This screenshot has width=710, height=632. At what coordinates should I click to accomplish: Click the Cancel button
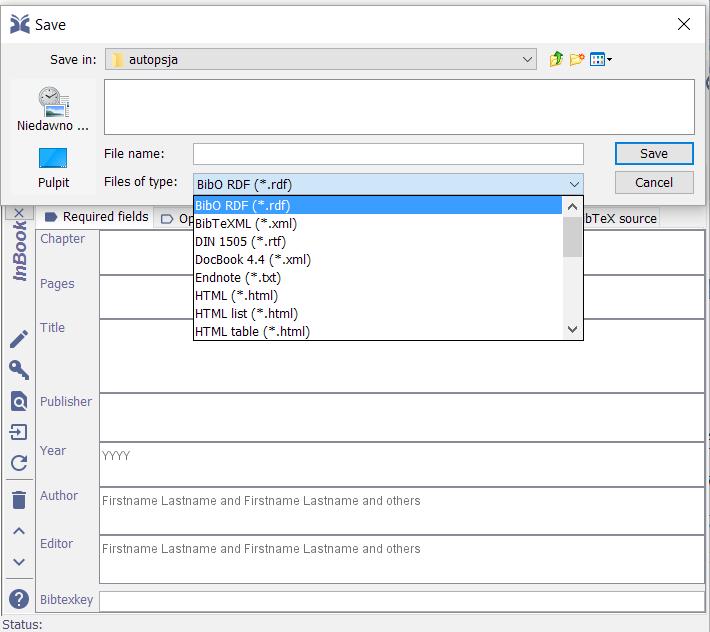click(654, 182)
